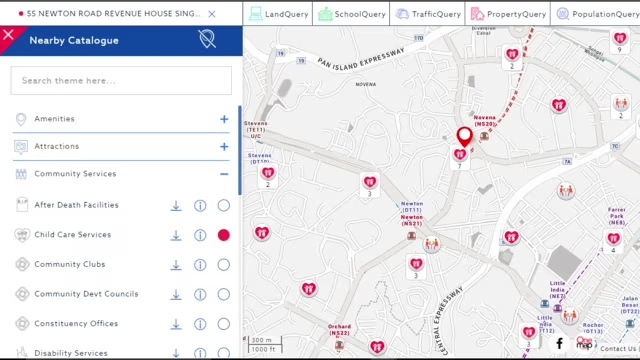Disable the Child Care Services layer
Screen dimensions: 640x360
[x=224, y=235]
